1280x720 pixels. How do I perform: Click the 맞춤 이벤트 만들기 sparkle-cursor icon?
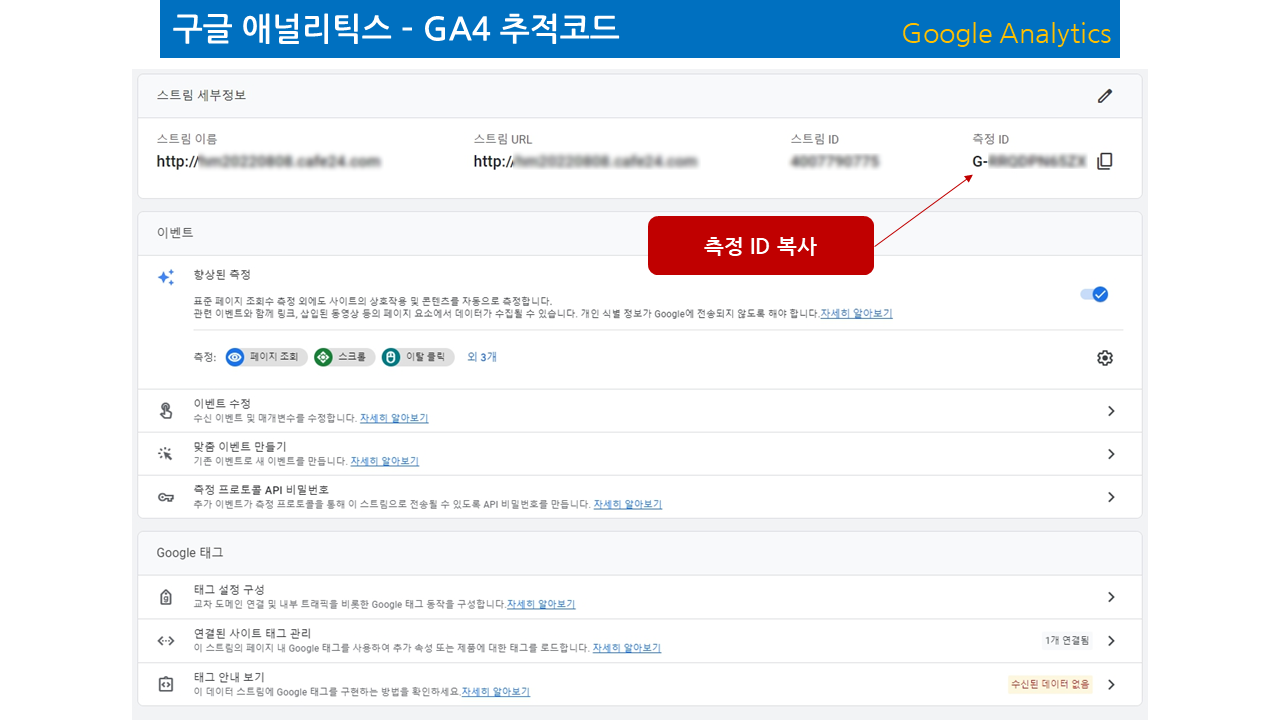pos(166,453)
